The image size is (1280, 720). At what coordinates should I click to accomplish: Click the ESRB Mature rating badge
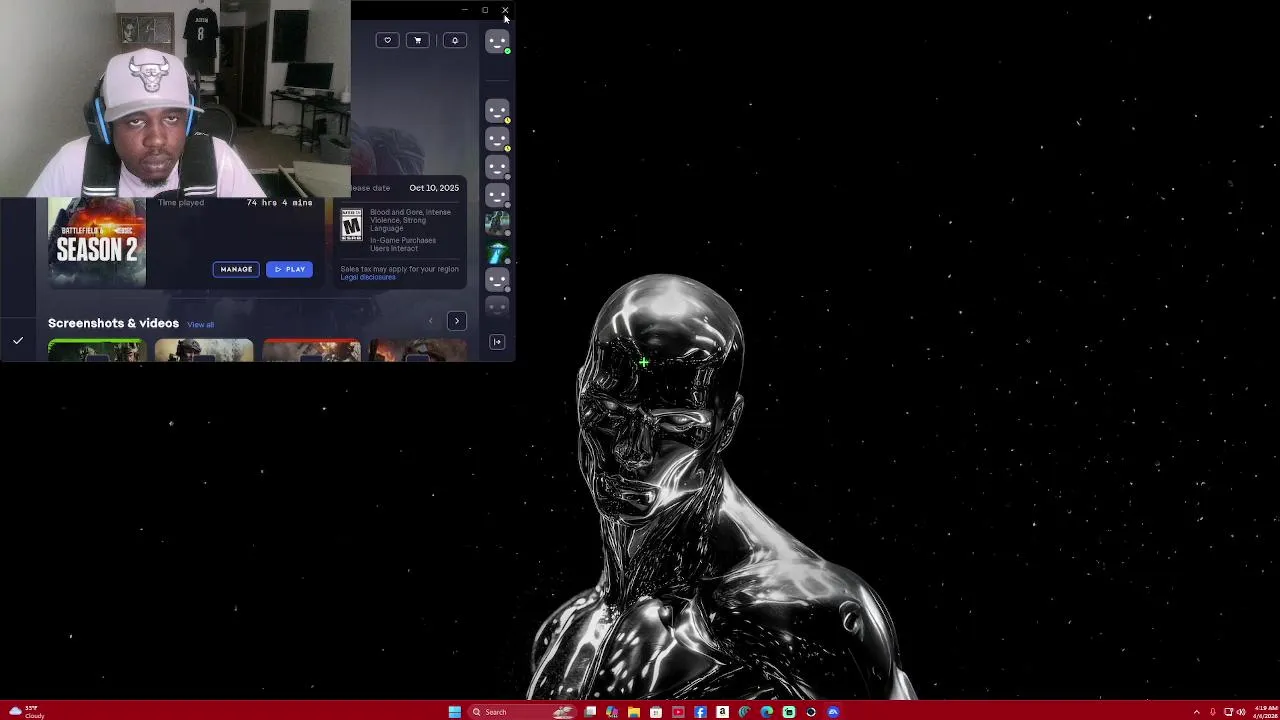[x=351, y=225]
